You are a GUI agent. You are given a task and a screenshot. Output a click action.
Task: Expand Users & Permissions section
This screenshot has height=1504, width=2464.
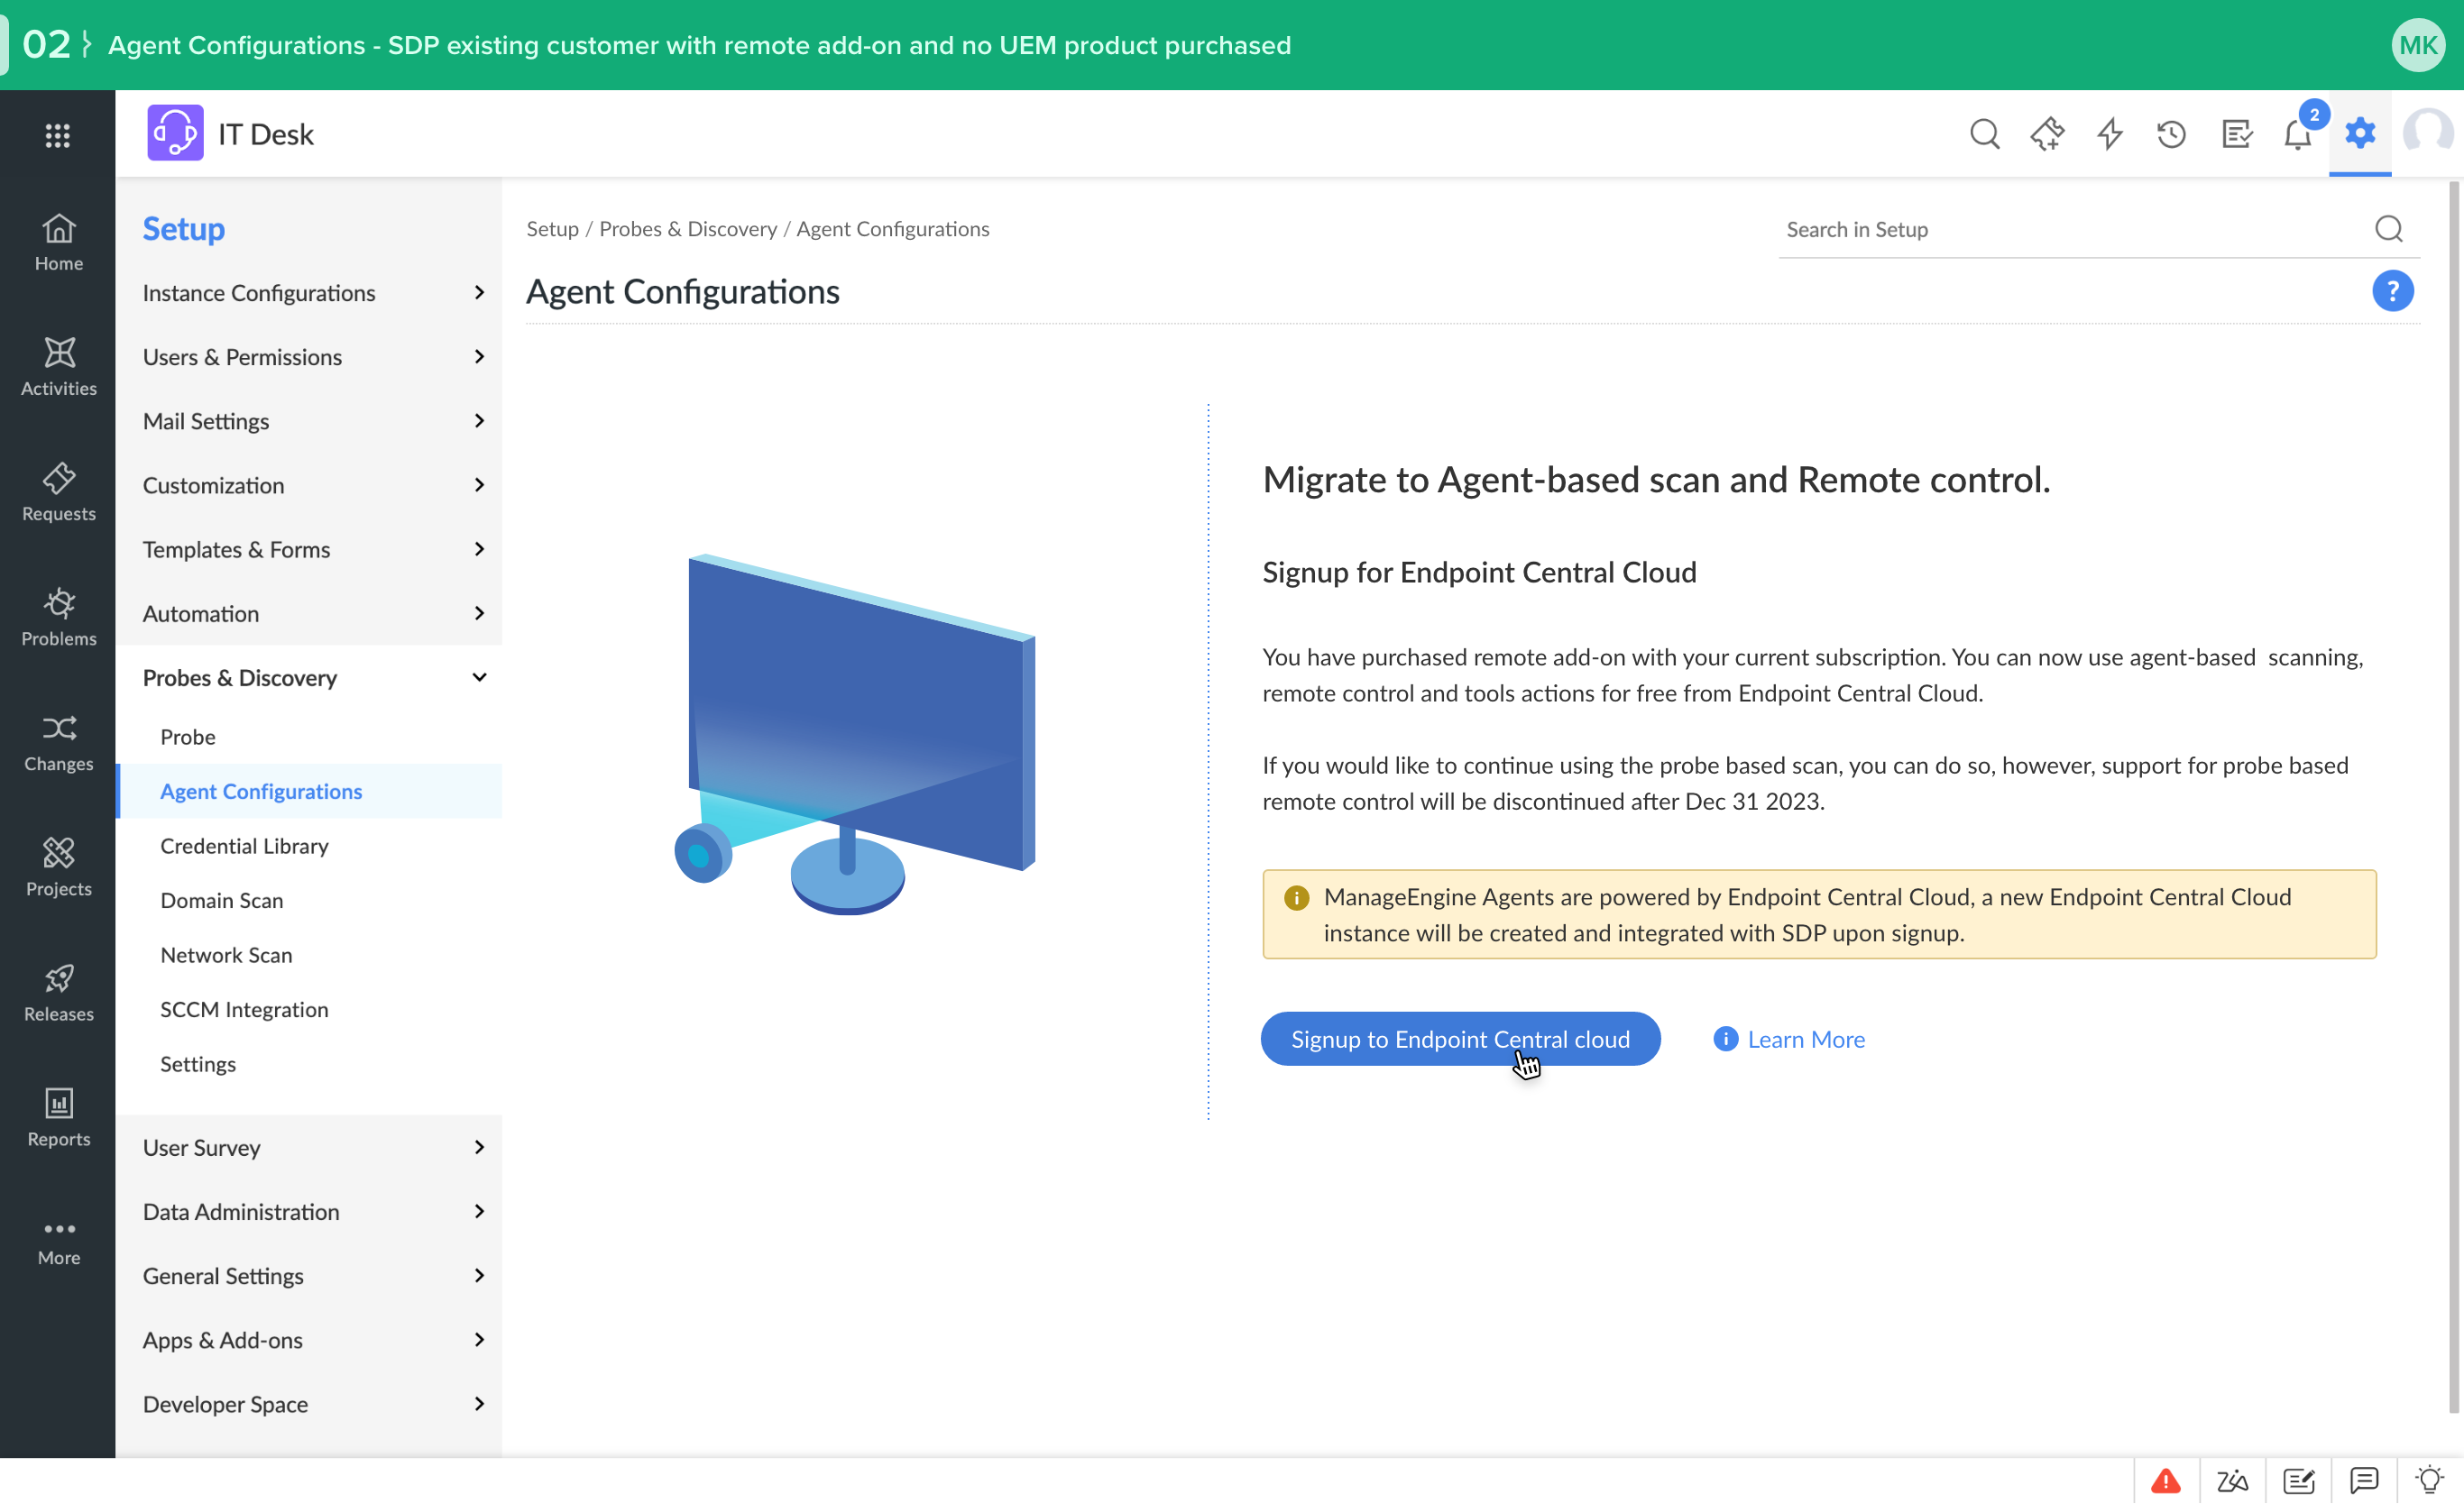309,357
